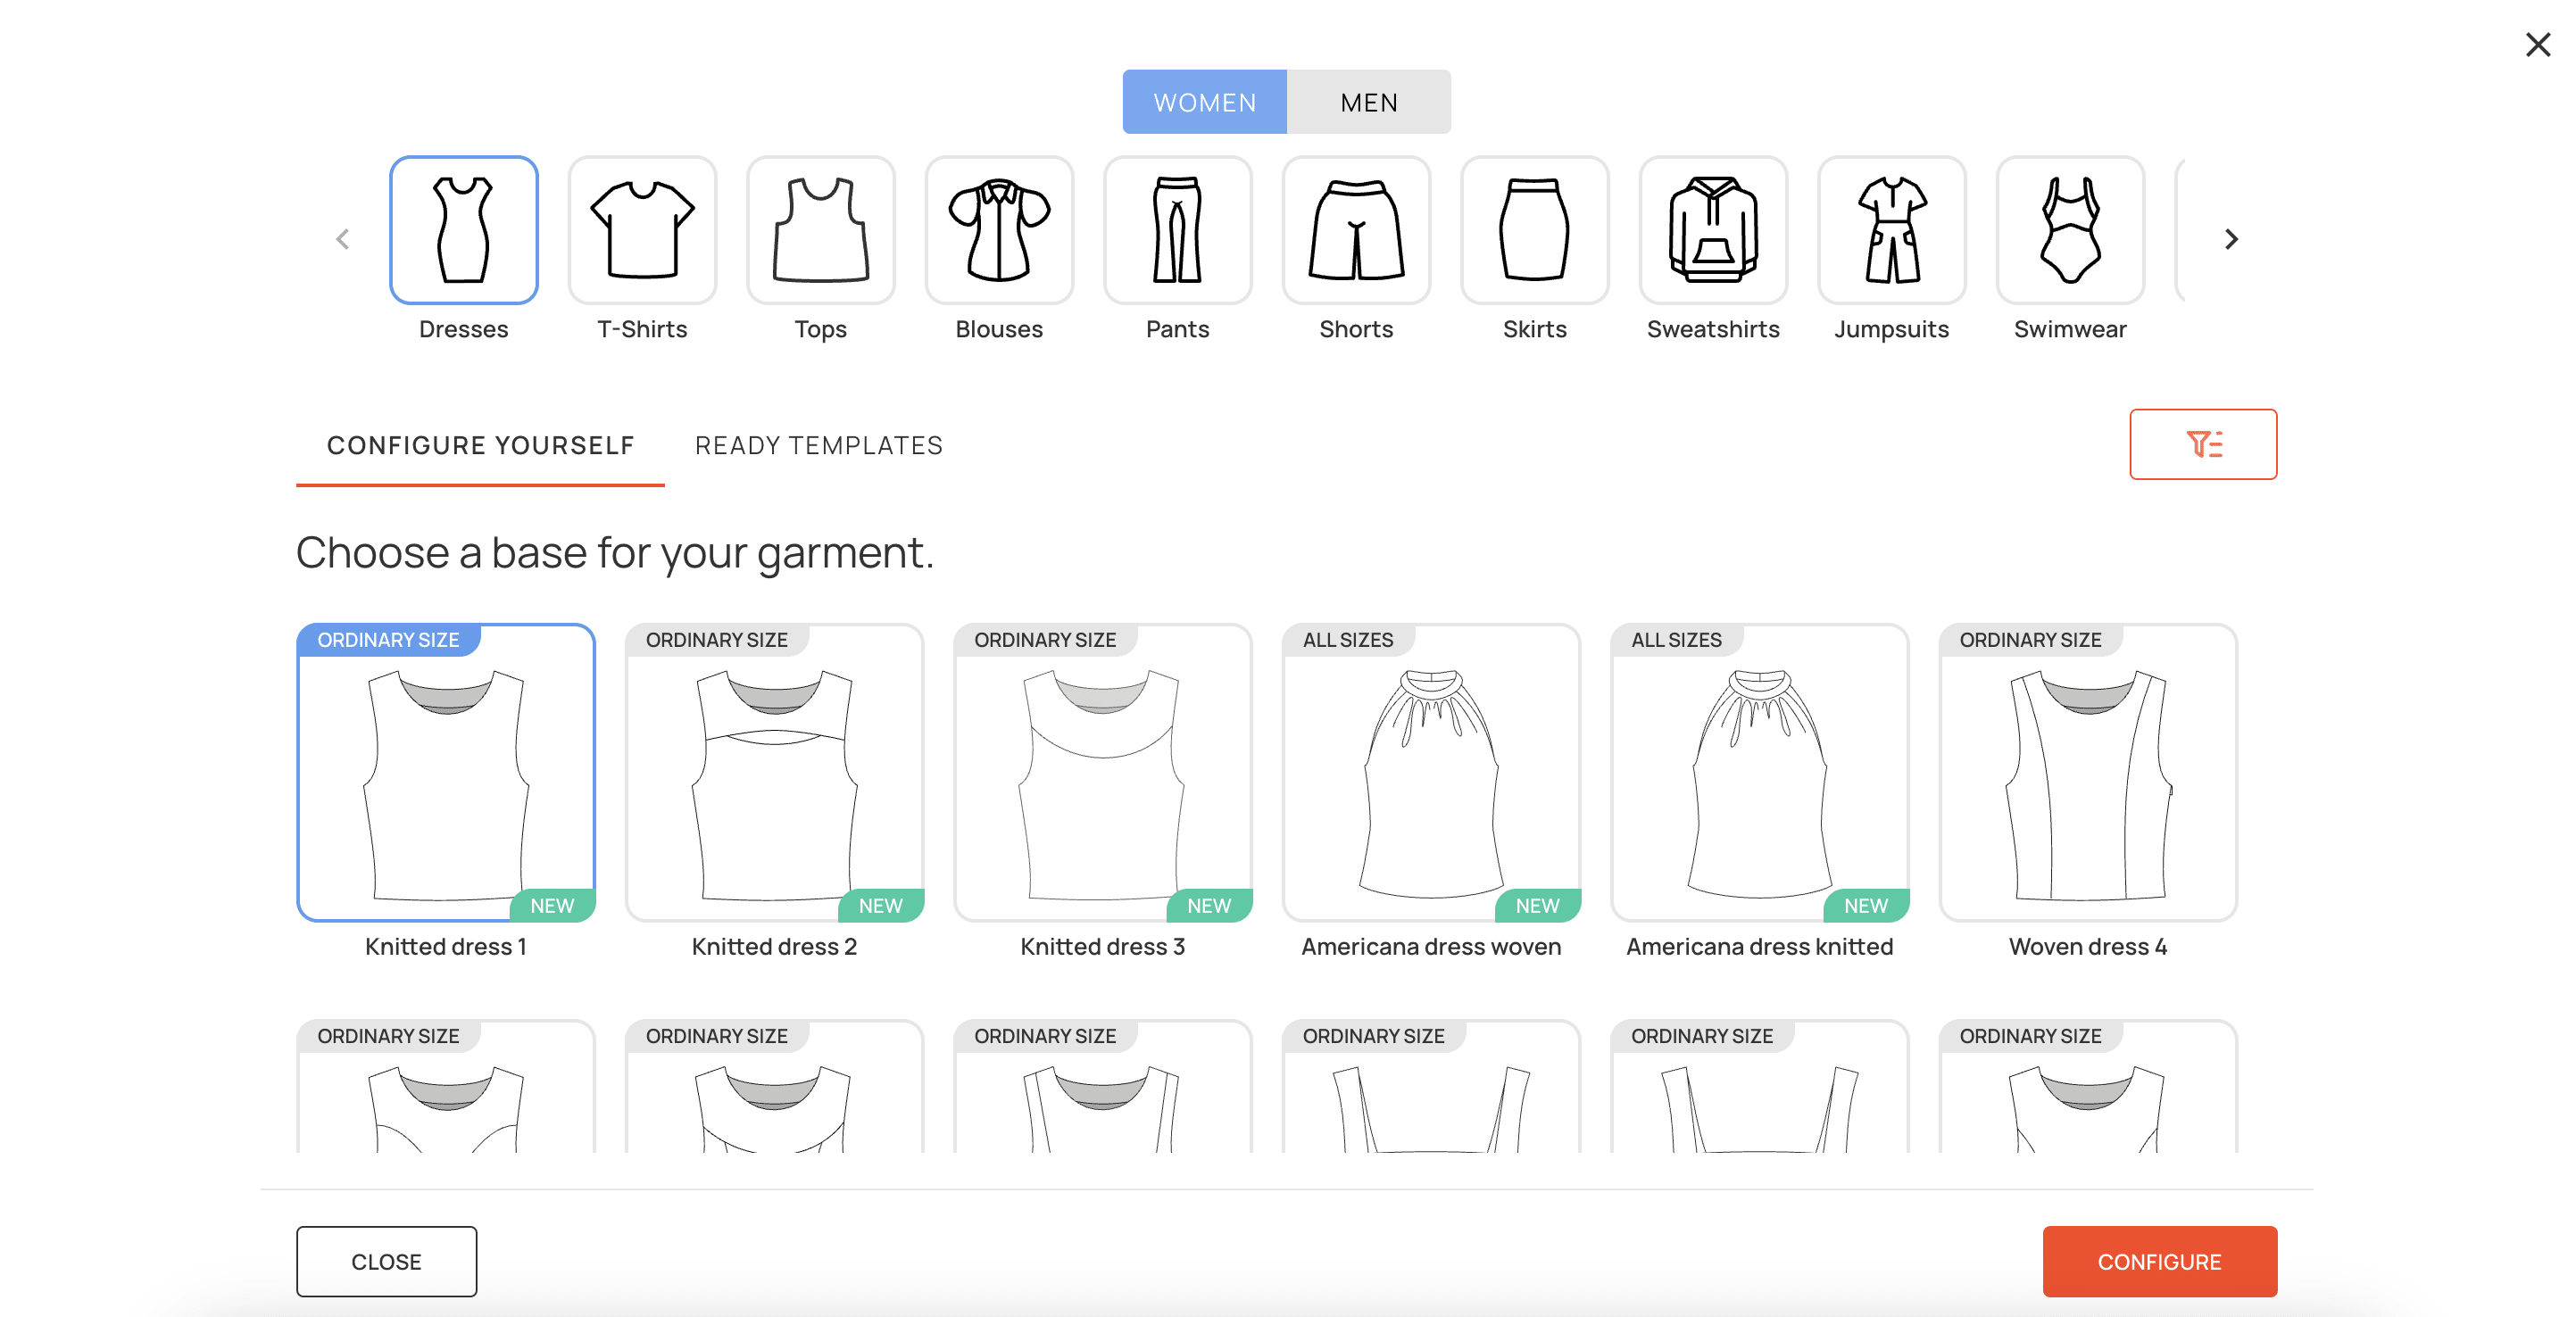The height and width of the screenshot is (1317, 2576).
Task: Open the Sweatshirts category
Action: click(1712, 231)
